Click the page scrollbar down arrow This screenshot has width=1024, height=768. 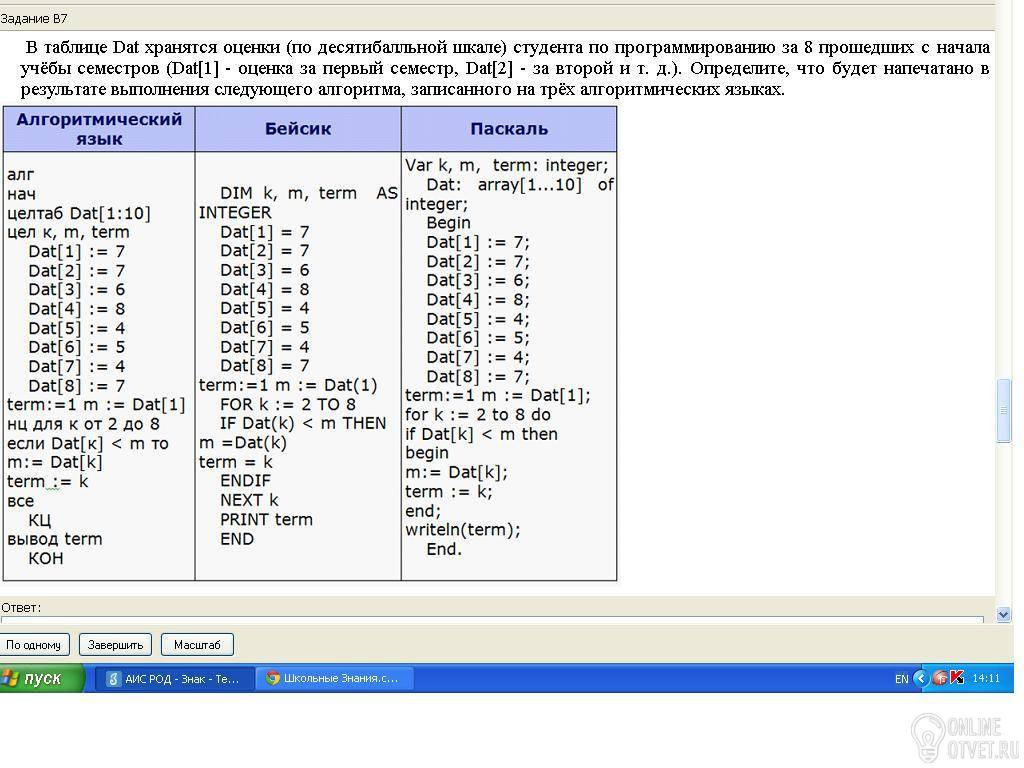pos(1004,614)
